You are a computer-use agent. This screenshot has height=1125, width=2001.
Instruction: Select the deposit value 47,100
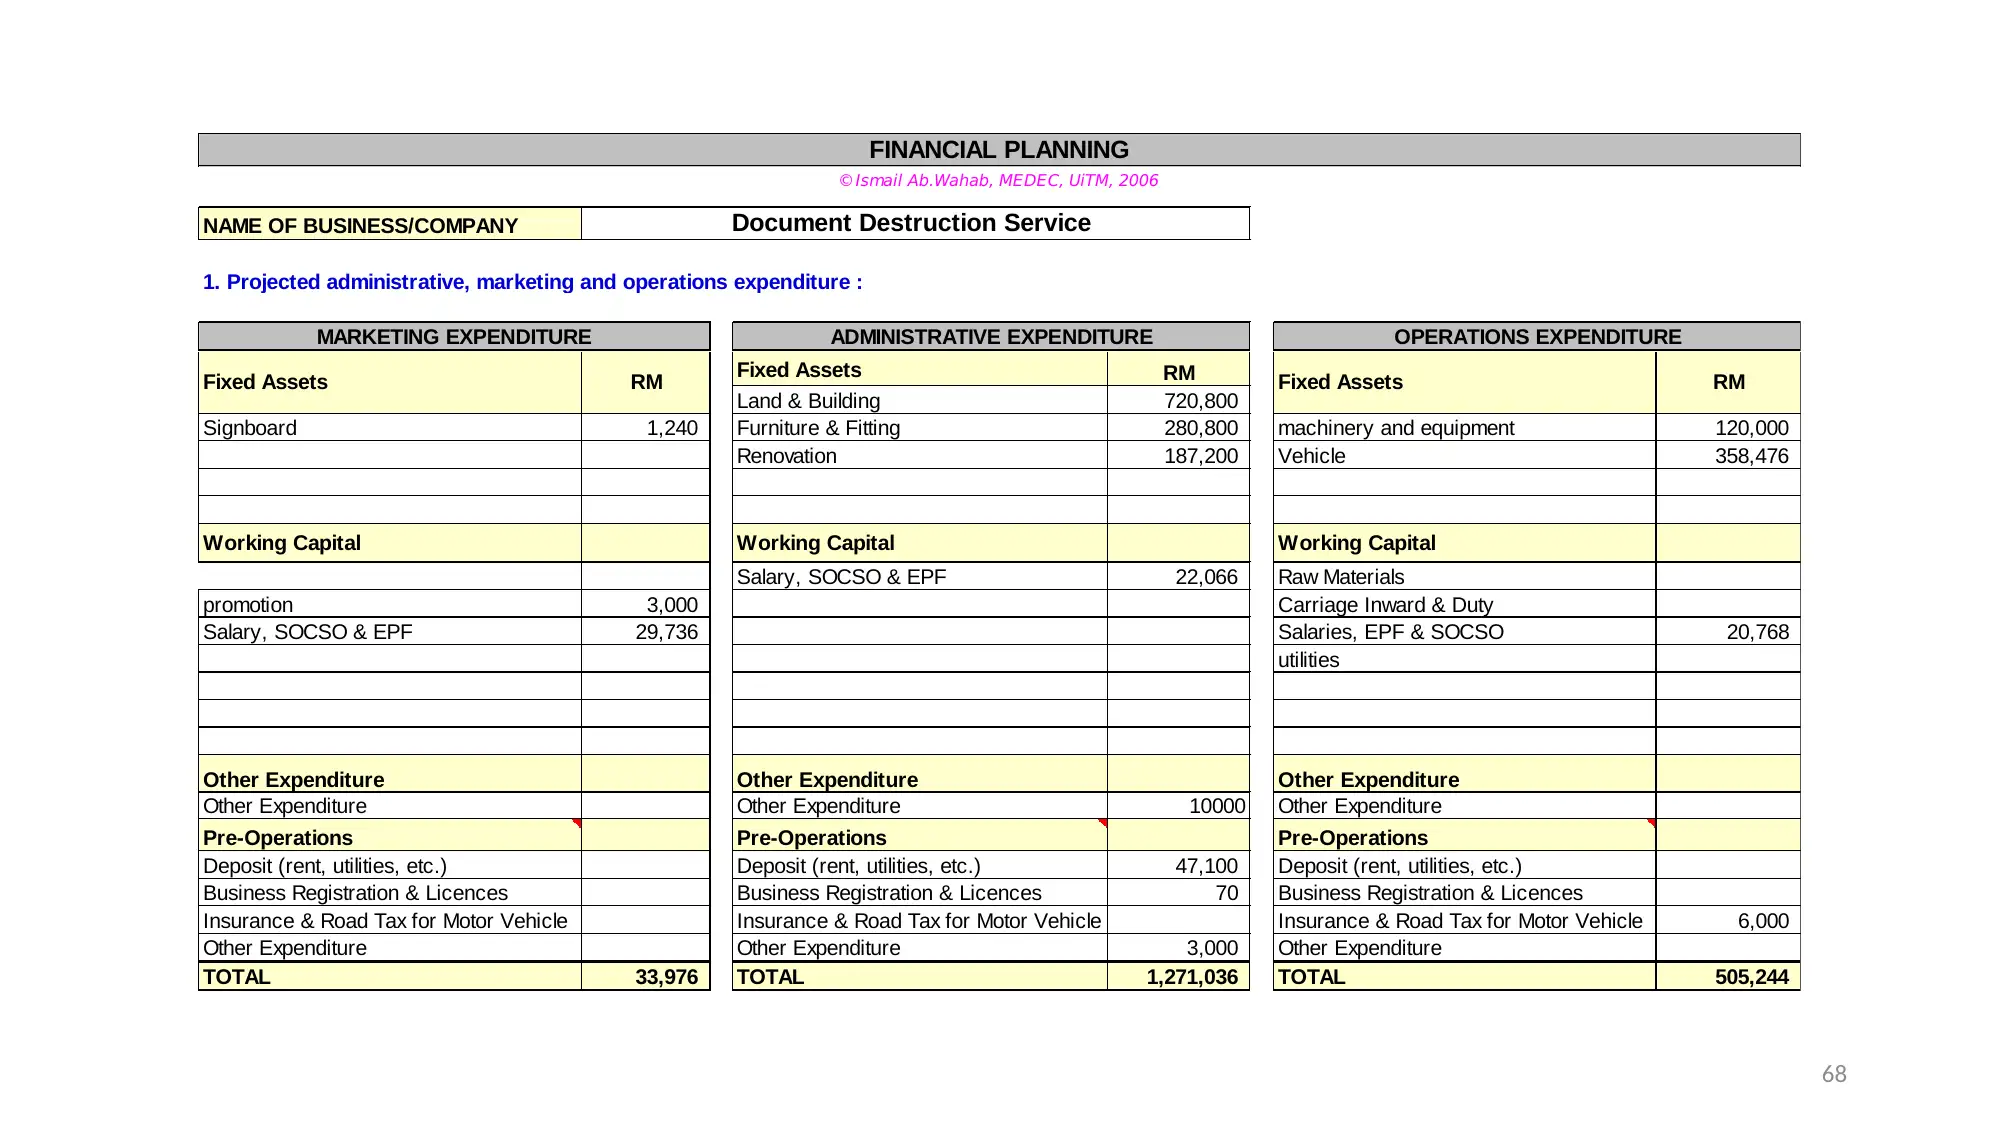[x=1206, y=866]
